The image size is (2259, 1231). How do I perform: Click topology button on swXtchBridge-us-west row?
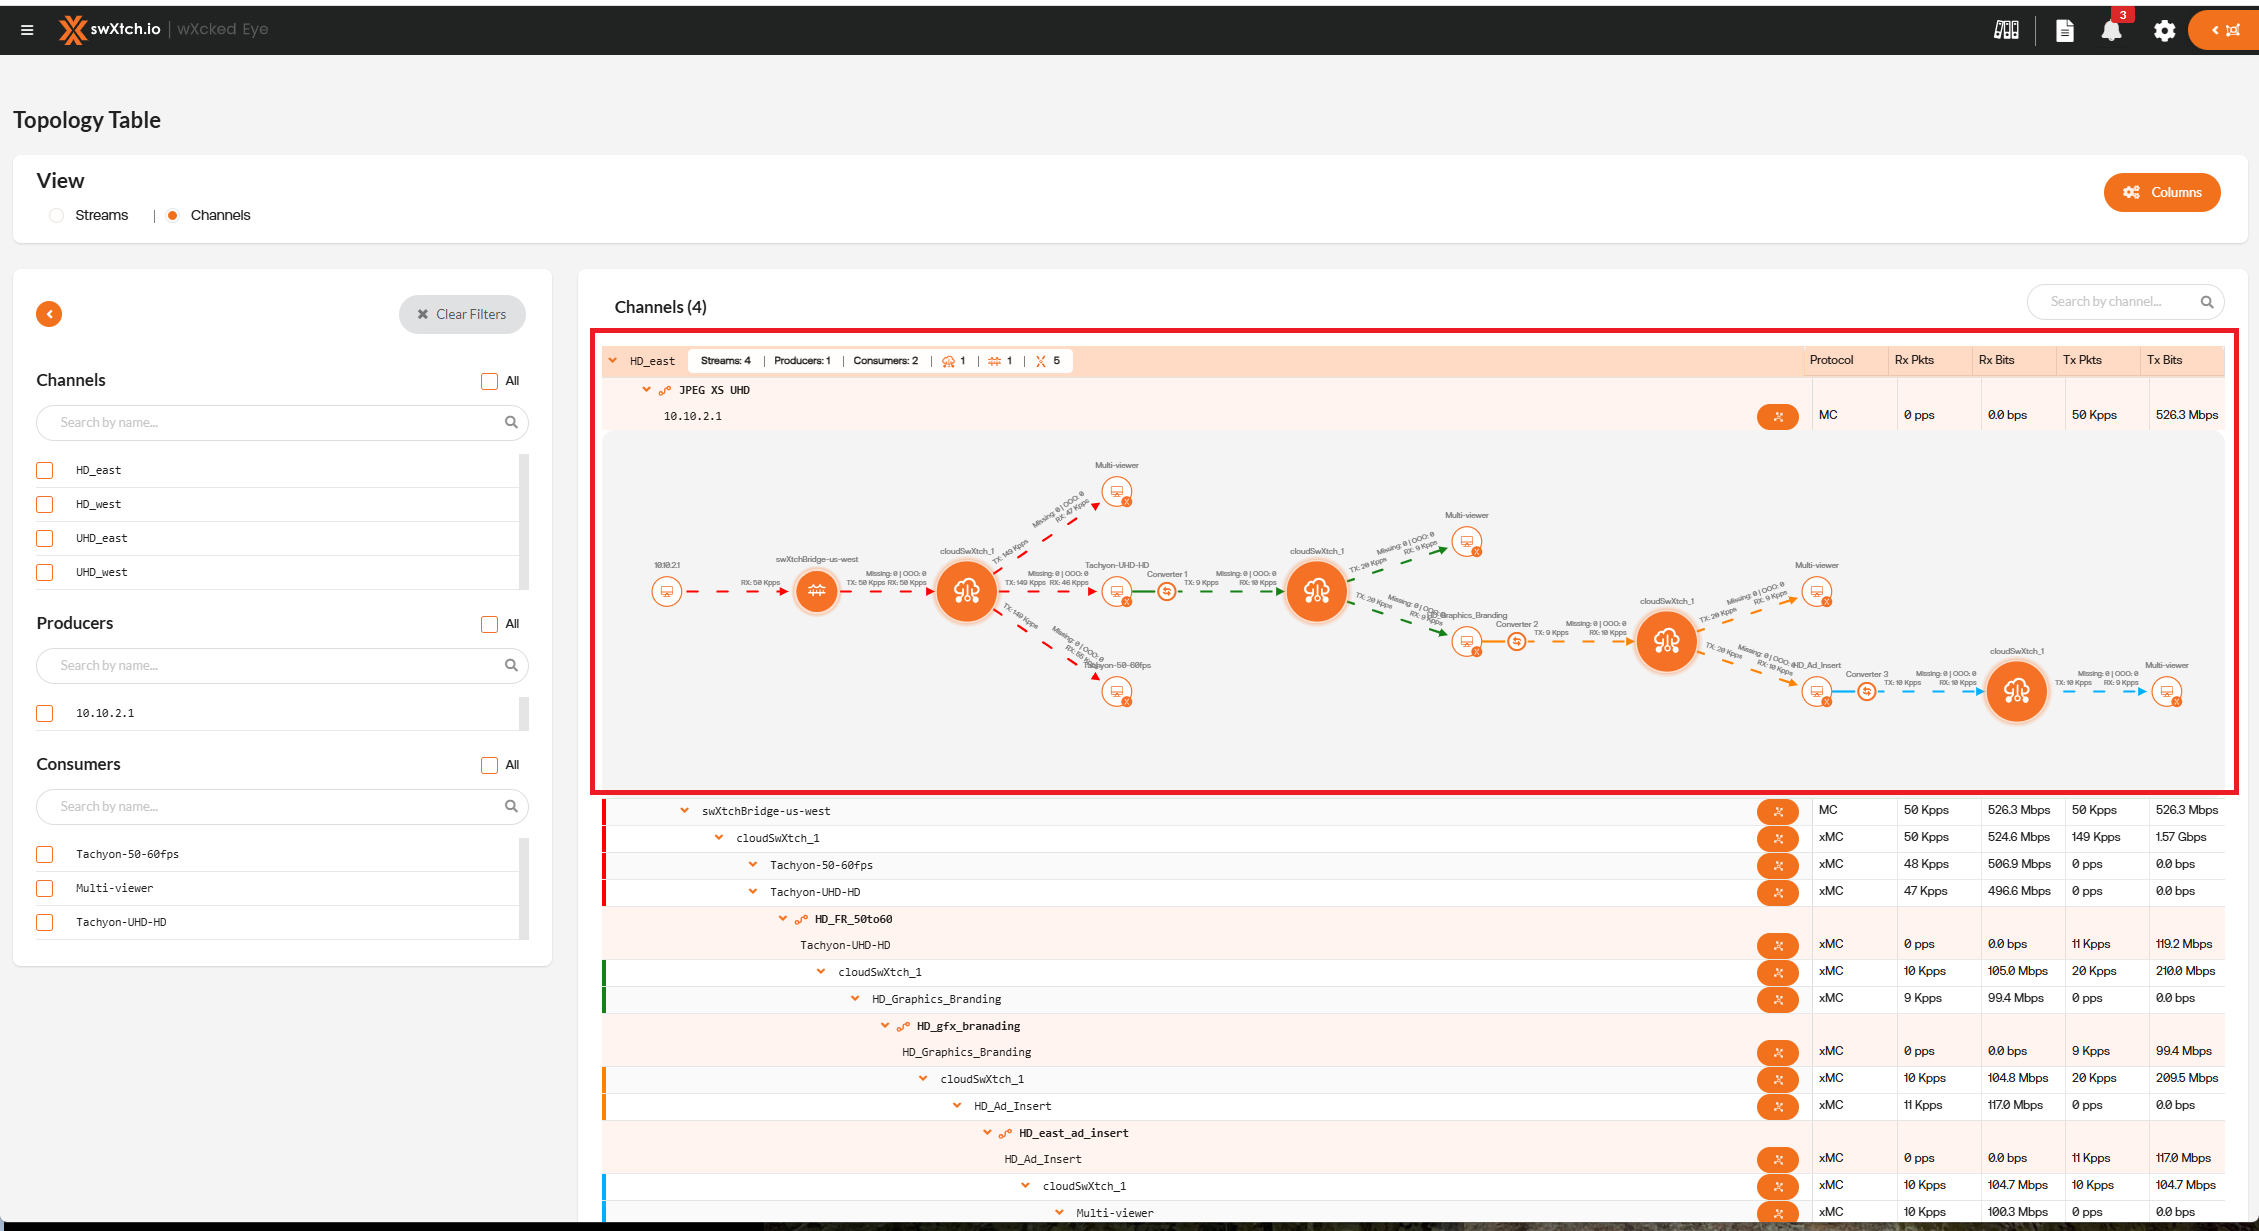click(1777, 811)
